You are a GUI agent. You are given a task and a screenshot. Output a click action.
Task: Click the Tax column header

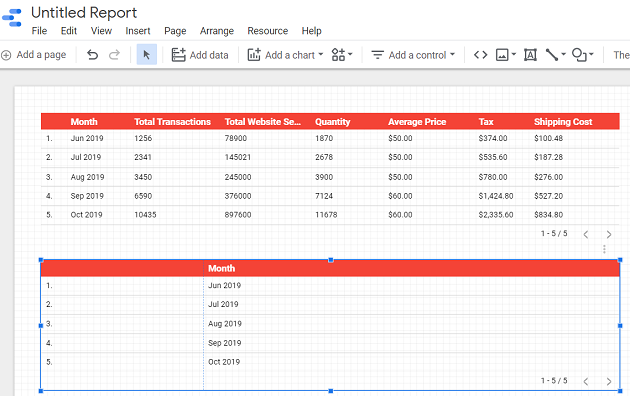pyautogui.click(x=486, y=122)
